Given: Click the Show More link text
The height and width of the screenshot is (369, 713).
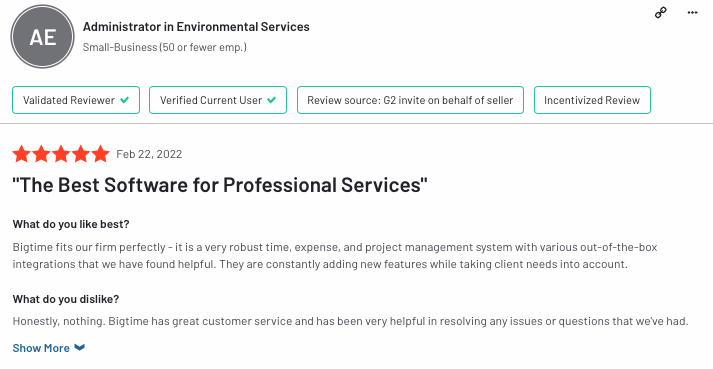Looking at the screenshot, I should coord(41,348).
